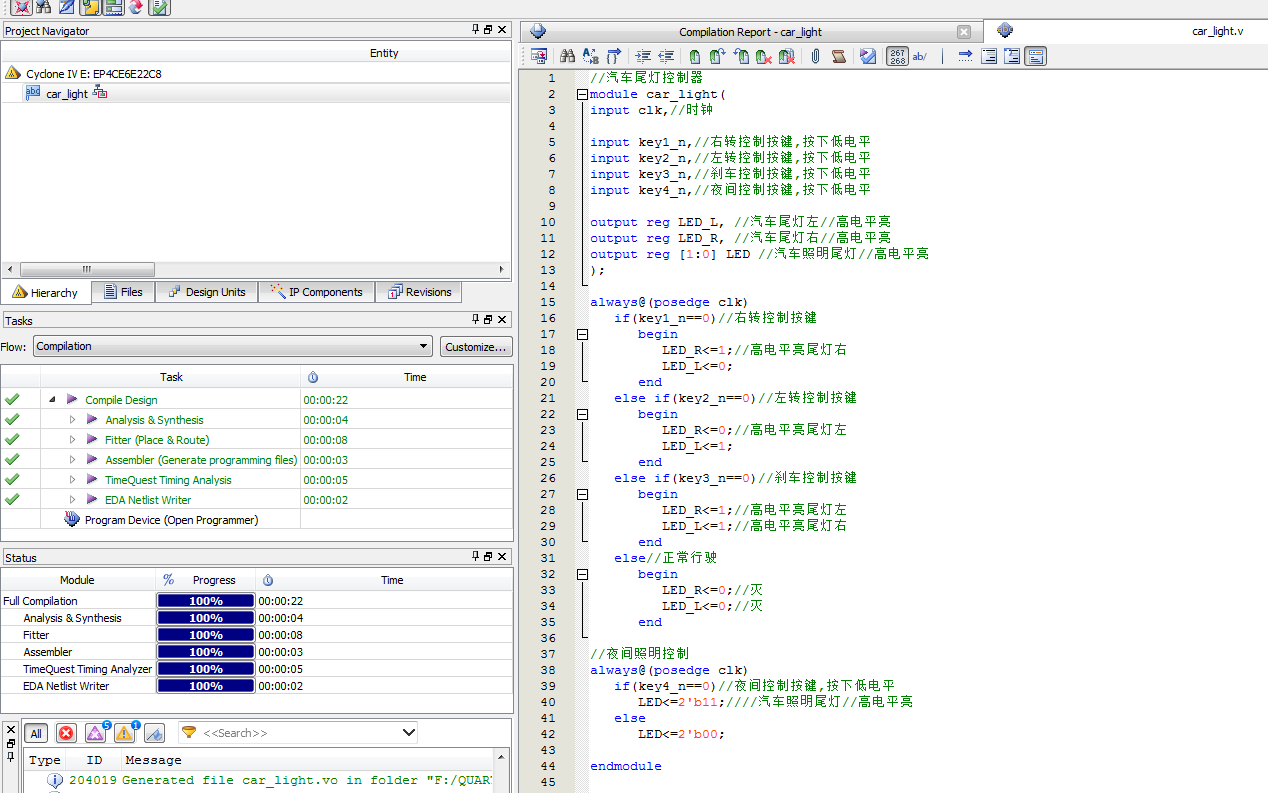Show critical warning messages filter
The image size is (1268, 793).
point(96,733)
